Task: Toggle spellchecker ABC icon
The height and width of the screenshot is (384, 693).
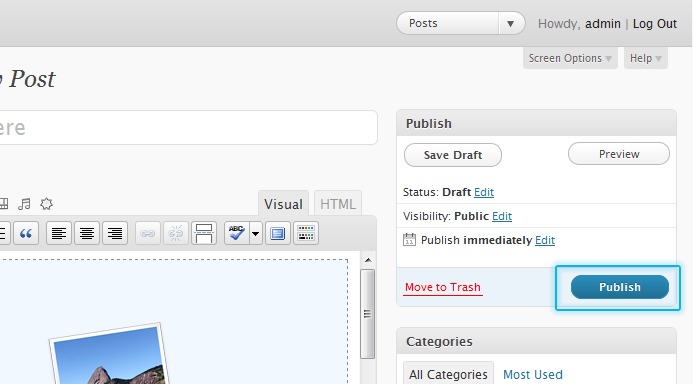Action: (x=236, y=233)
